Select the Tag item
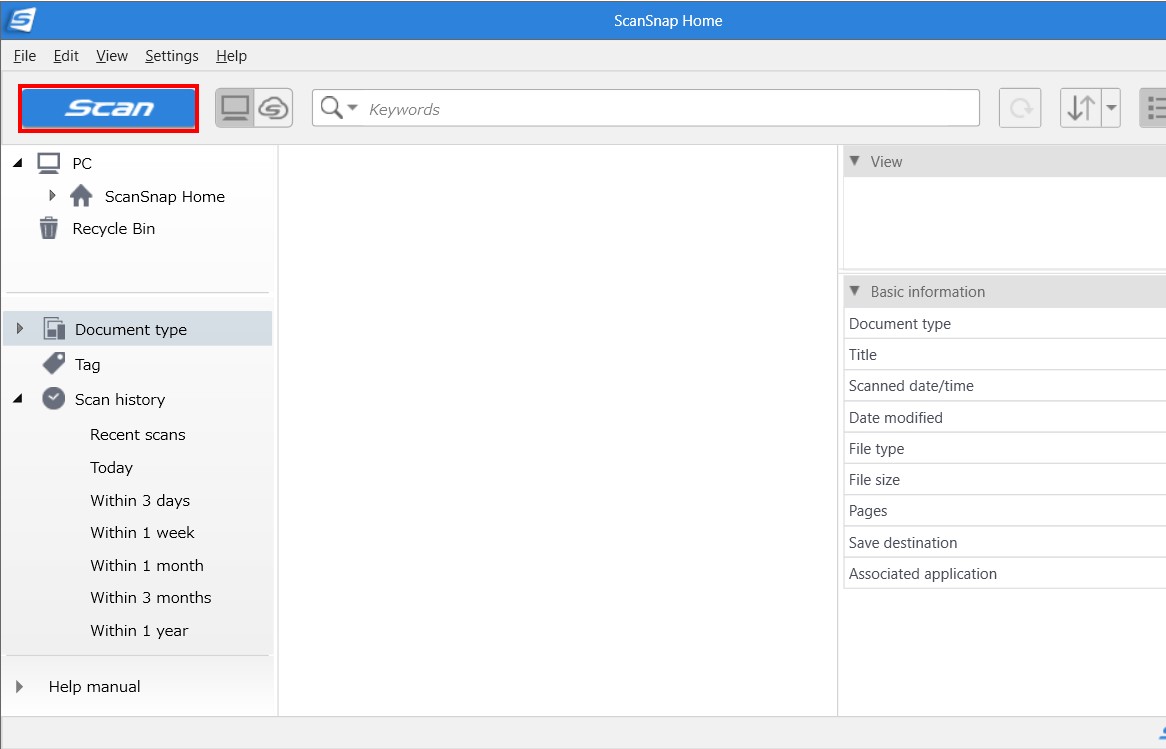1166x749 pixels. coord(88,364)
